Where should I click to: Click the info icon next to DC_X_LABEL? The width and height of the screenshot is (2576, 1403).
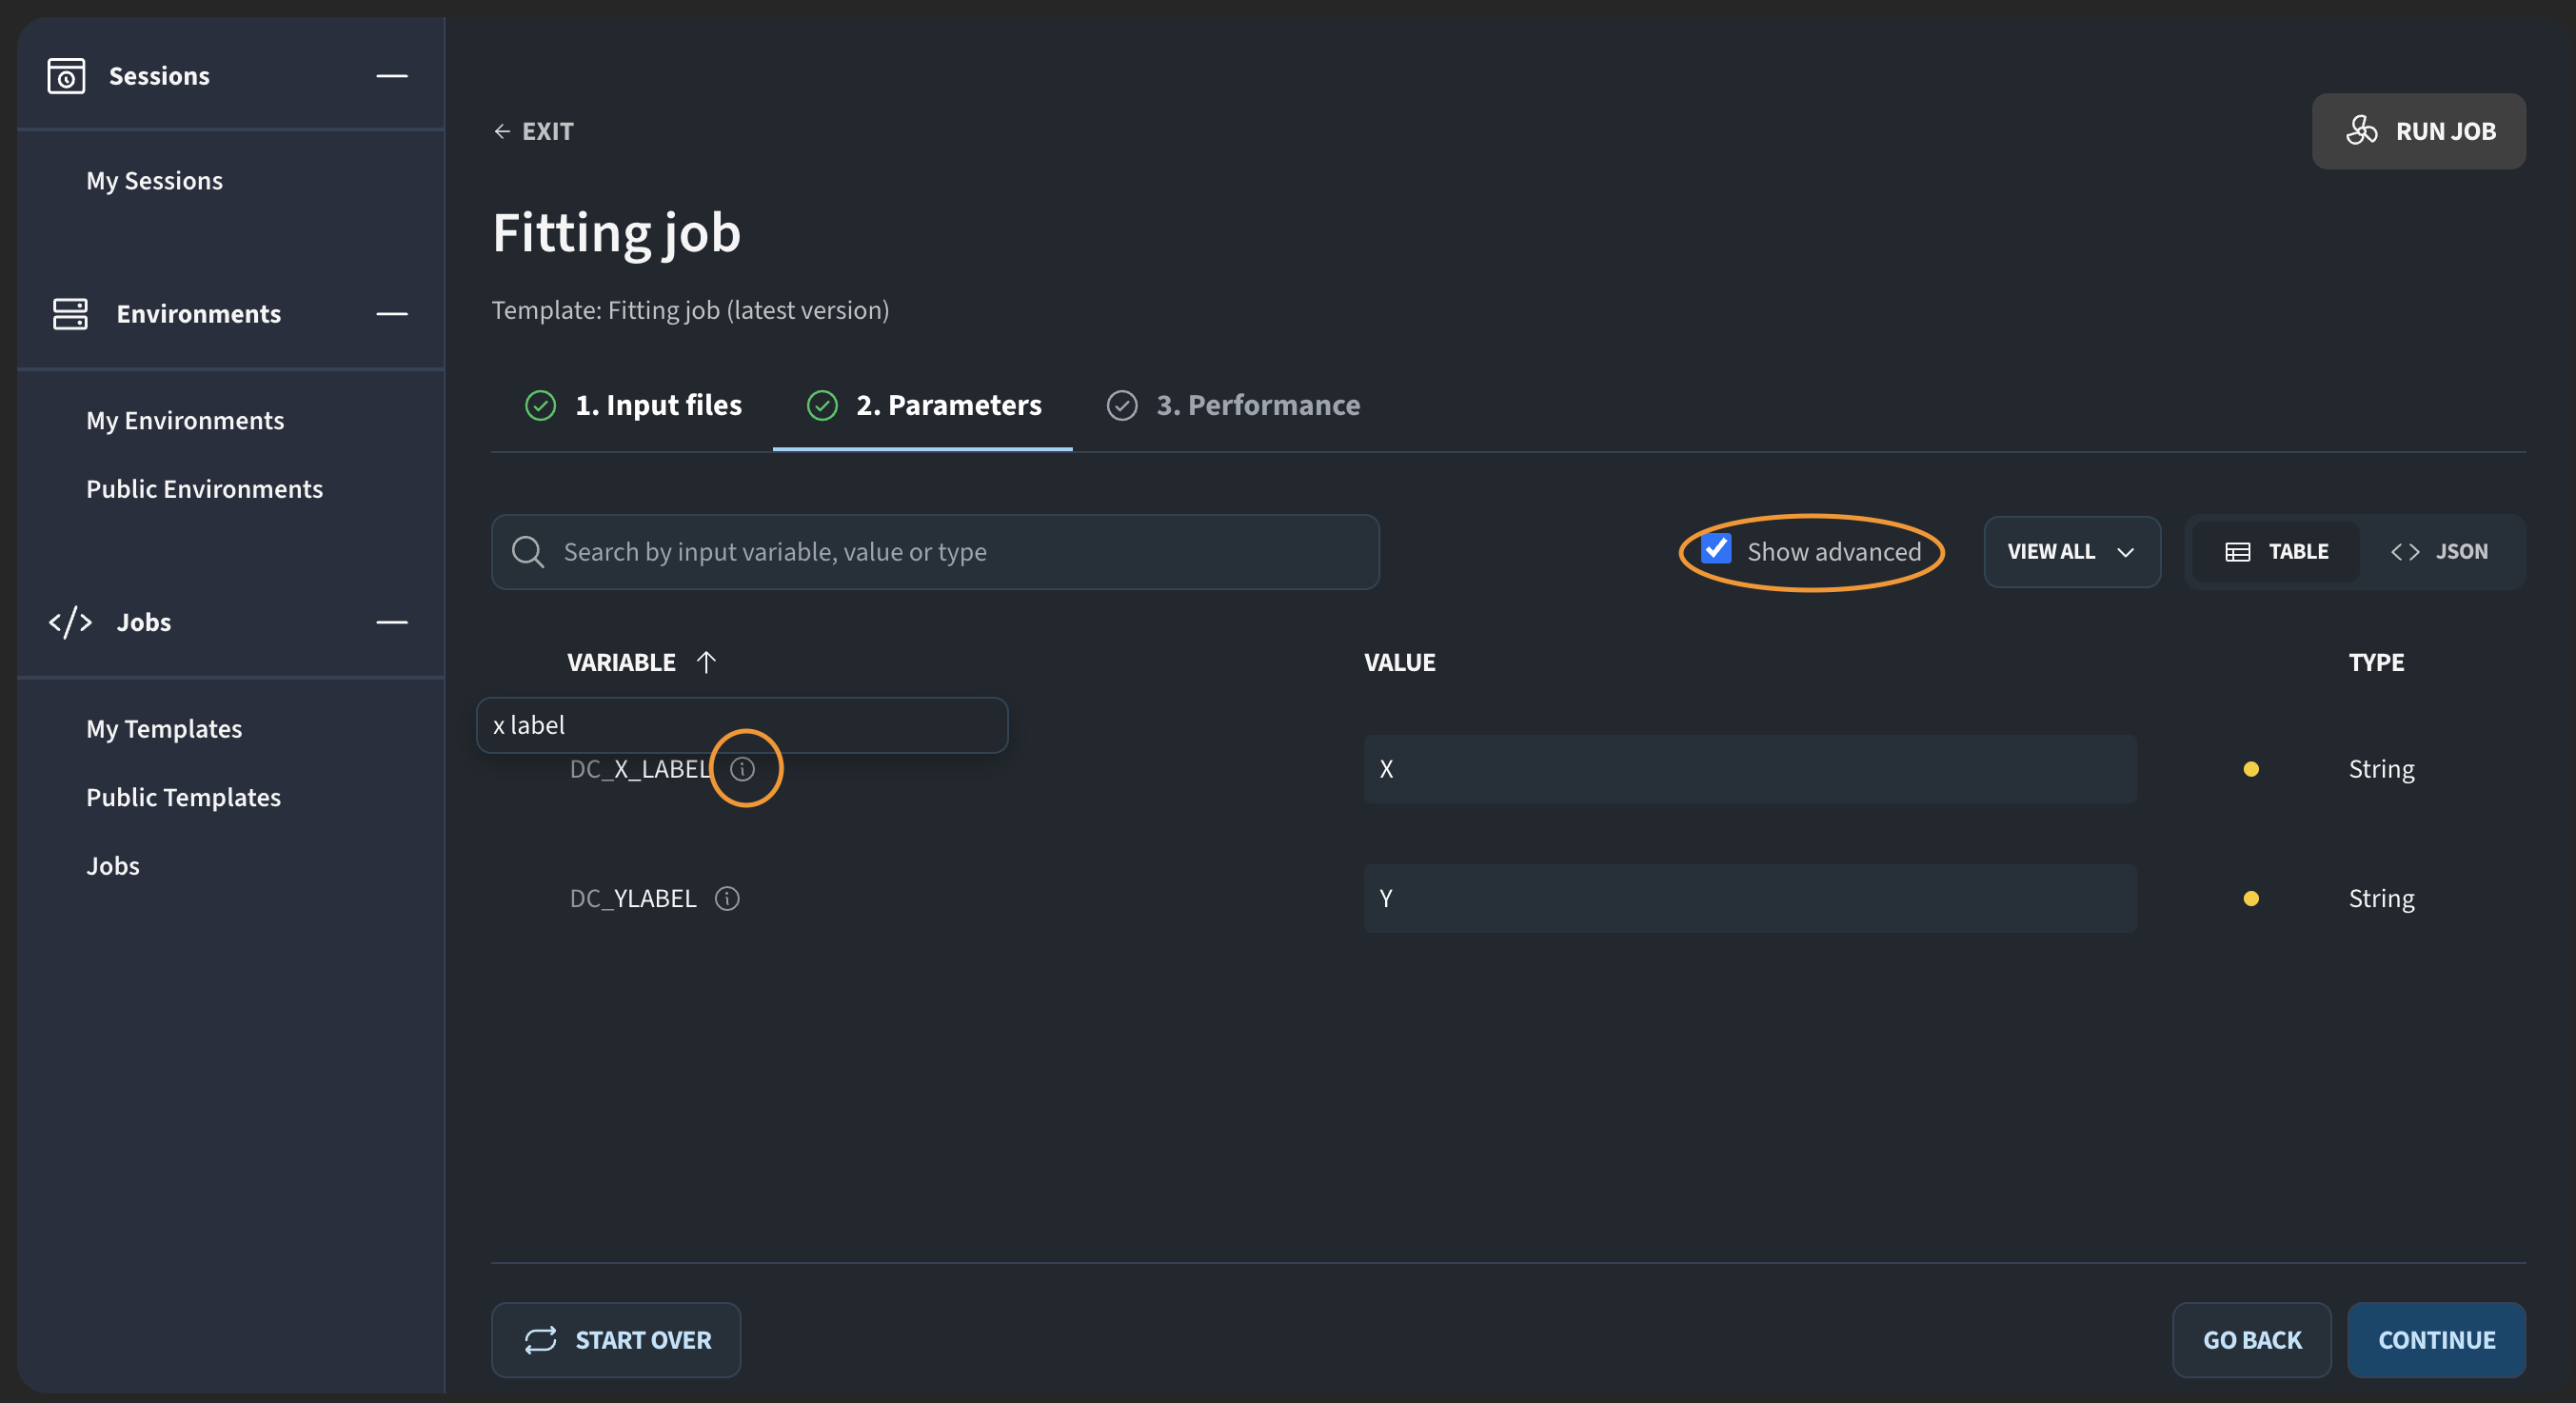click(742, 768)
